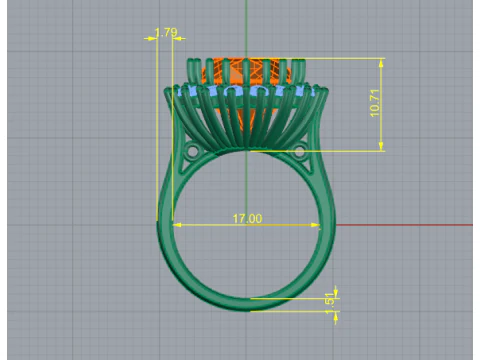Click the 1.51 shank thickness dimension
This screenshot has height=360, width=480.
coord(330,303)
